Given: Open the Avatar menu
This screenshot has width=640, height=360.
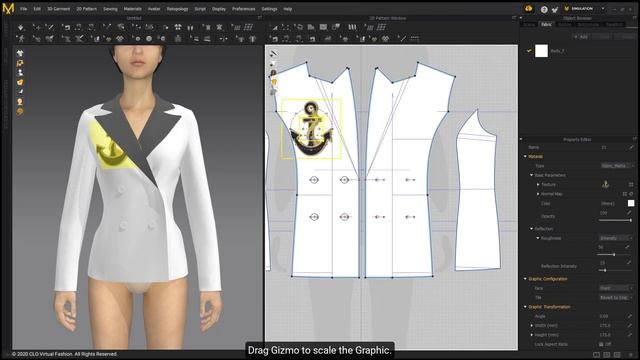Looking at the screenshot, I should point(154,9).
